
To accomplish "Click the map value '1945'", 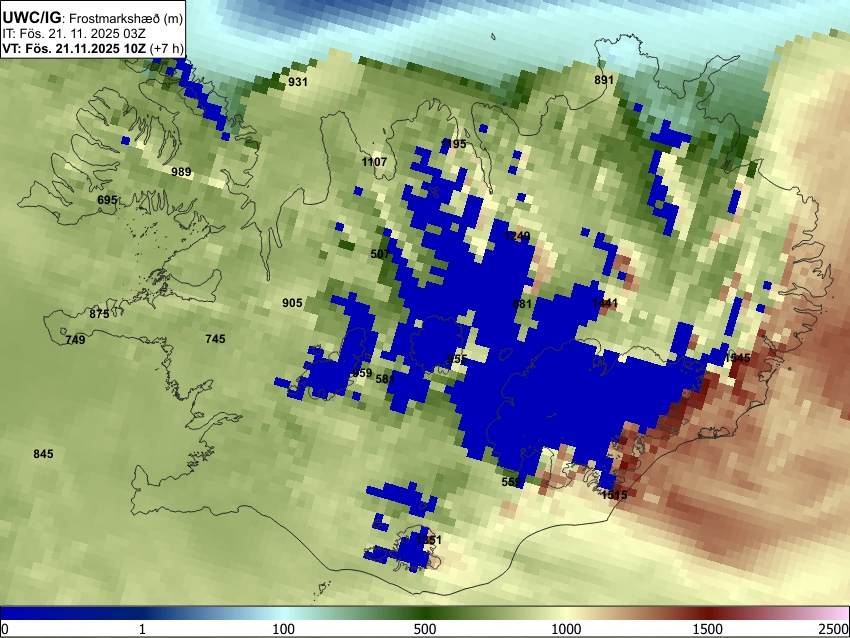I will coord(737,358).
